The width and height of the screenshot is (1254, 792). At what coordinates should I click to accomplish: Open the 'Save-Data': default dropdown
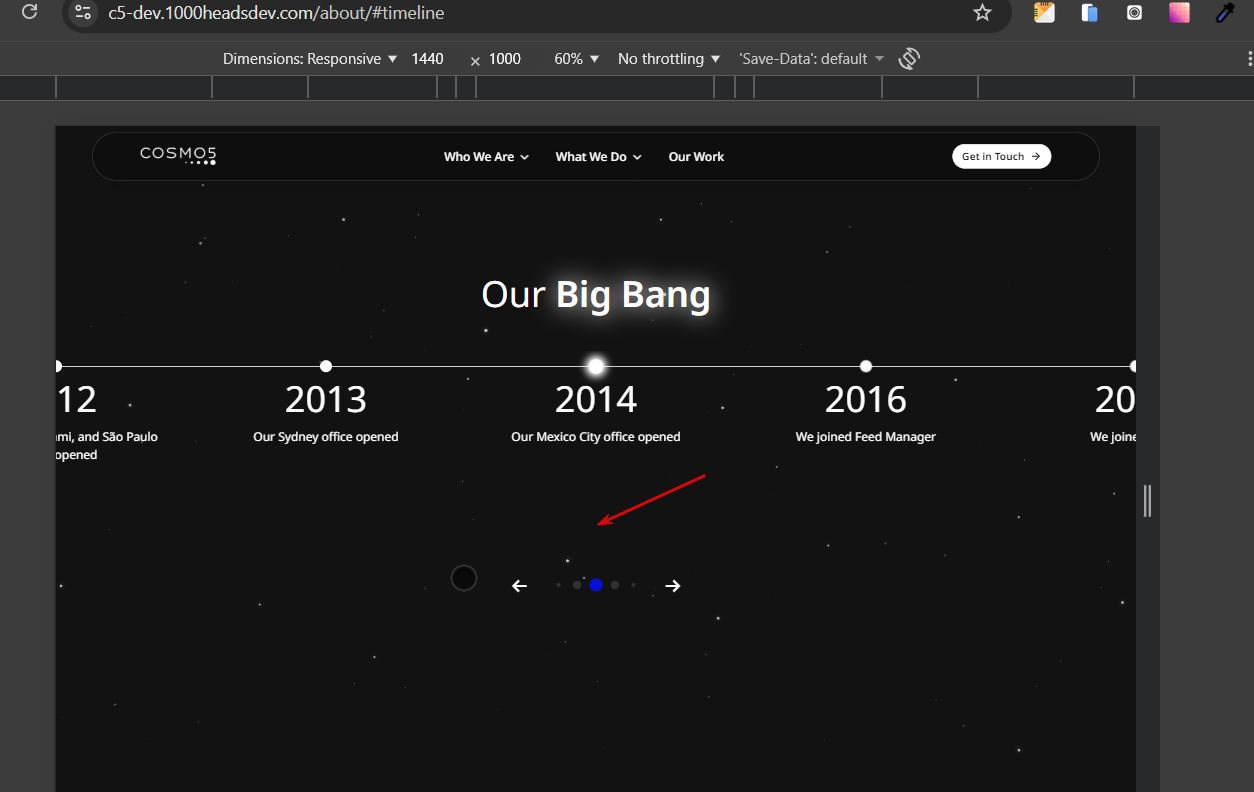(x=812, y=59)
